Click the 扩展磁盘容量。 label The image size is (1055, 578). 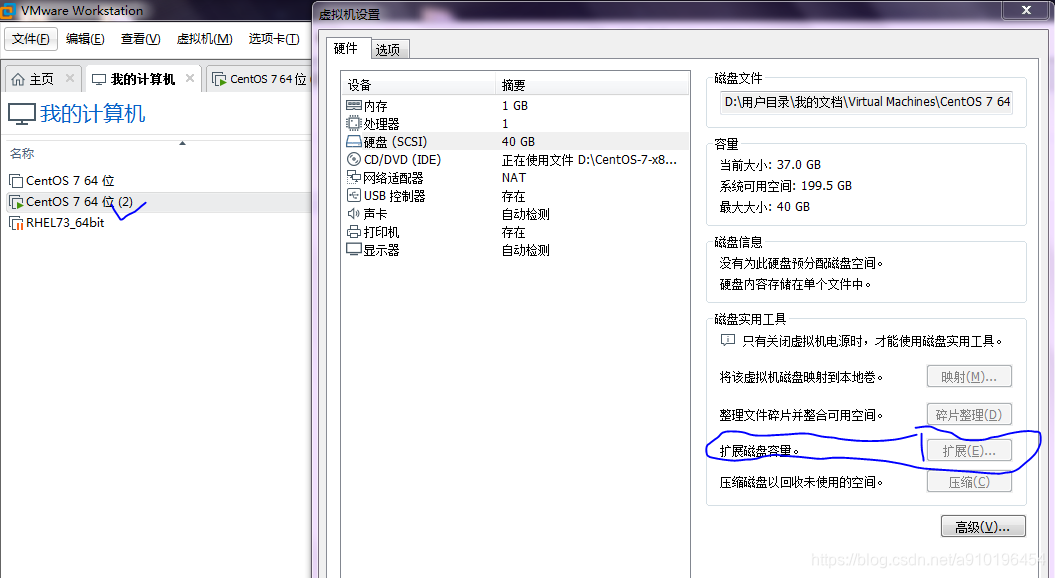760,451
